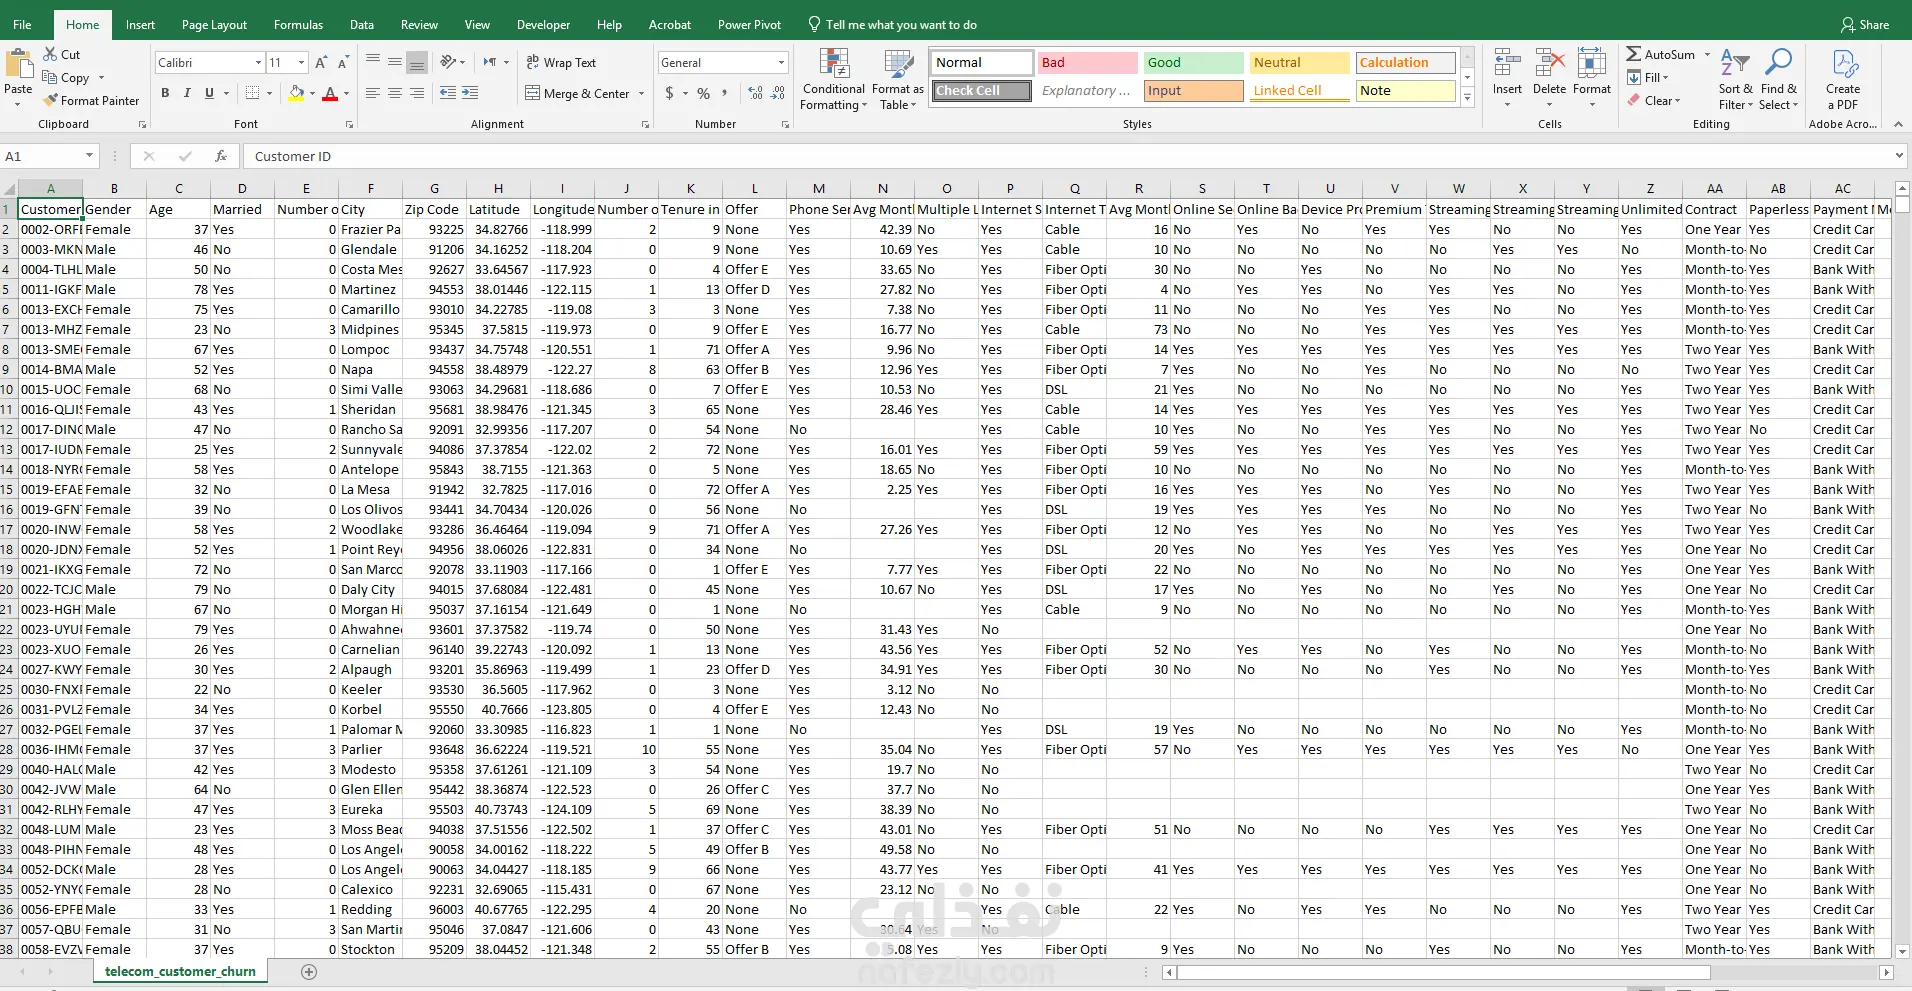Open the text Orientation tool
1912x991 pixels.
coord(448,61)
